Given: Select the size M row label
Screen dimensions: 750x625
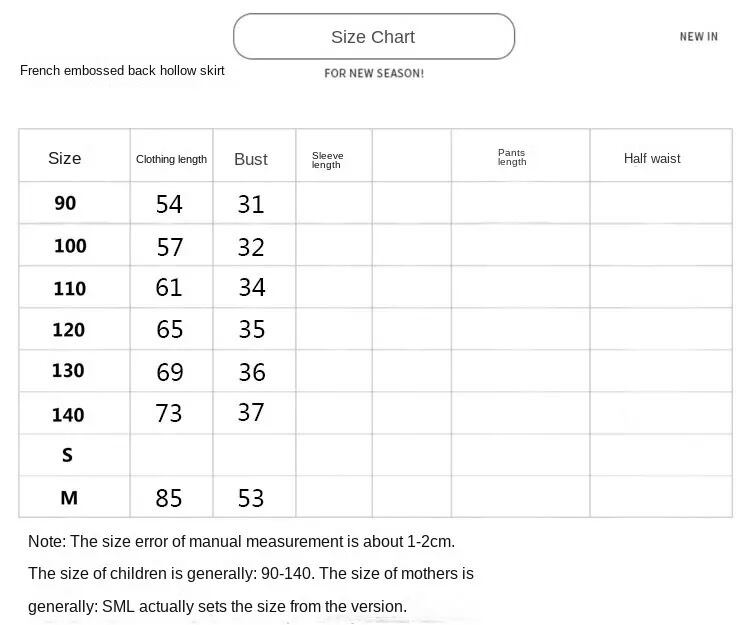Looking at the screenshot, I should click(69, 497).
